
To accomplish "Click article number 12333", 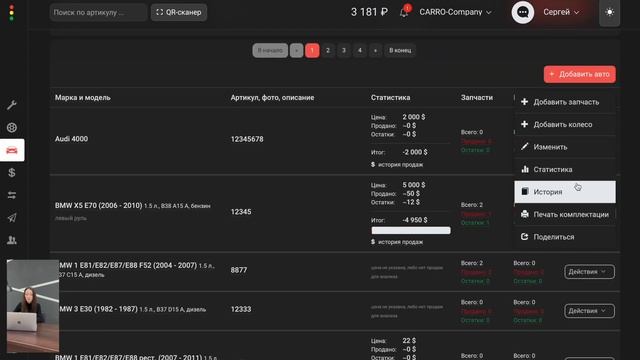I will pos(241,309).
